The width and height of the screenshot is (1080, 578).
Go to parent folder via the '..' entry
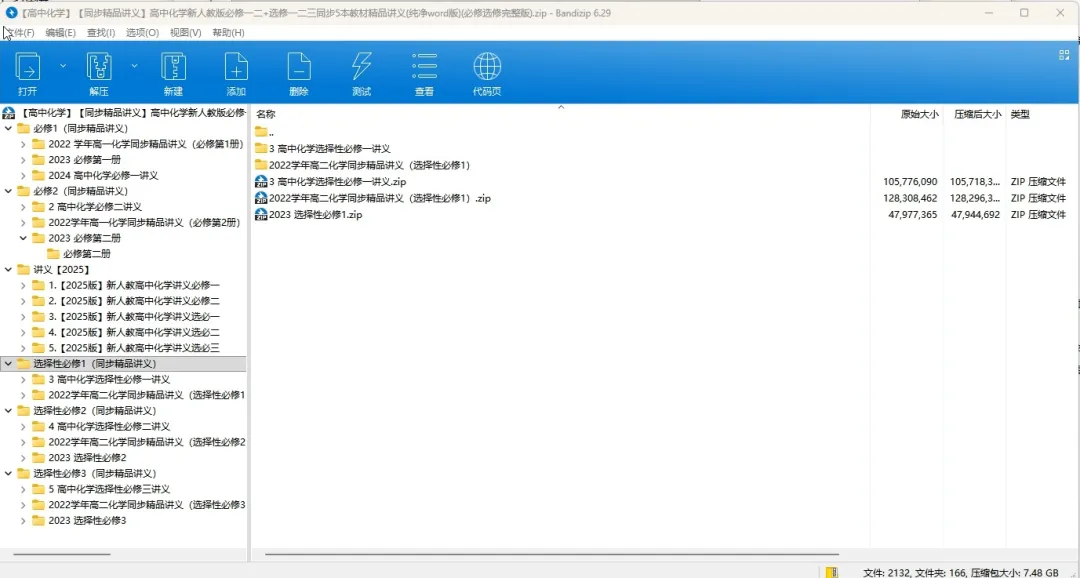(x=264, y=132)
